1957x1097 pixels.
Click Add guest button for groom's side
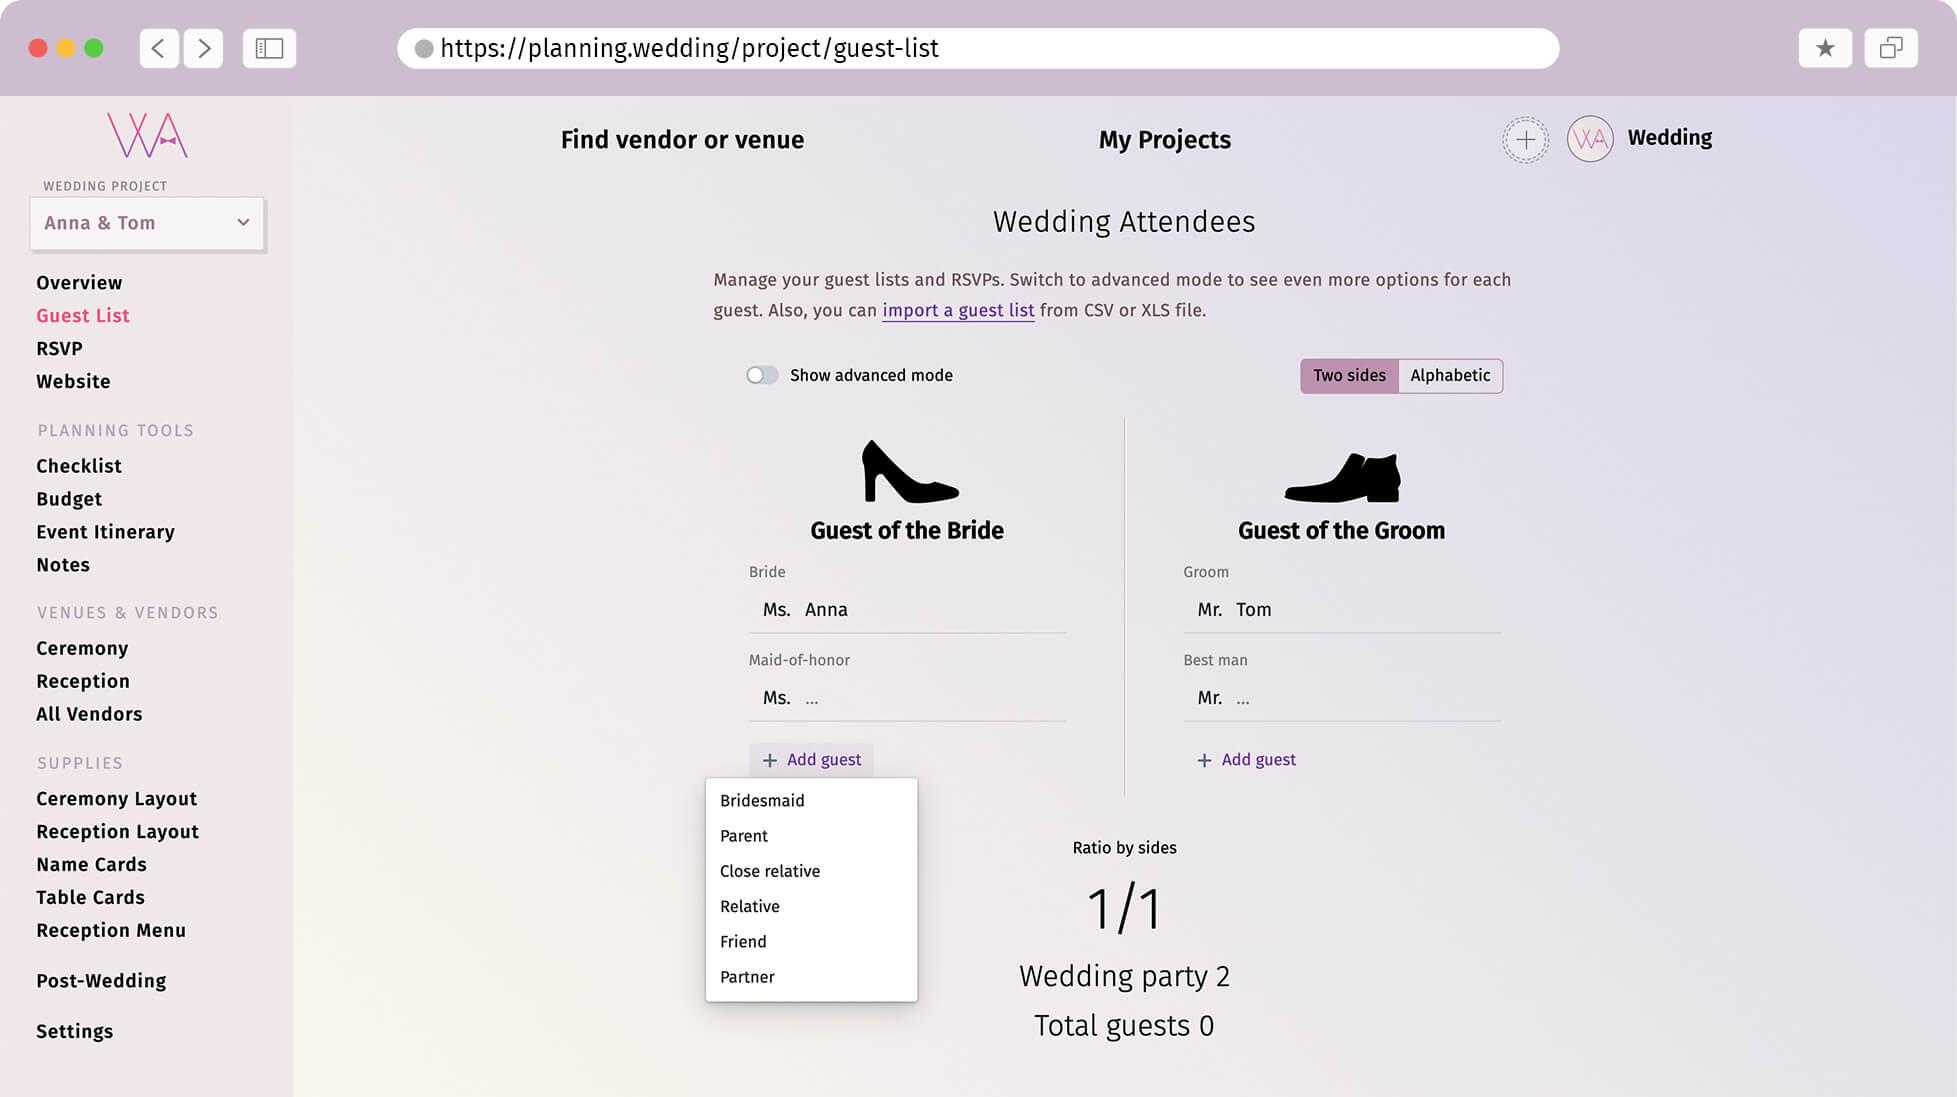[x=1245, y=760]
